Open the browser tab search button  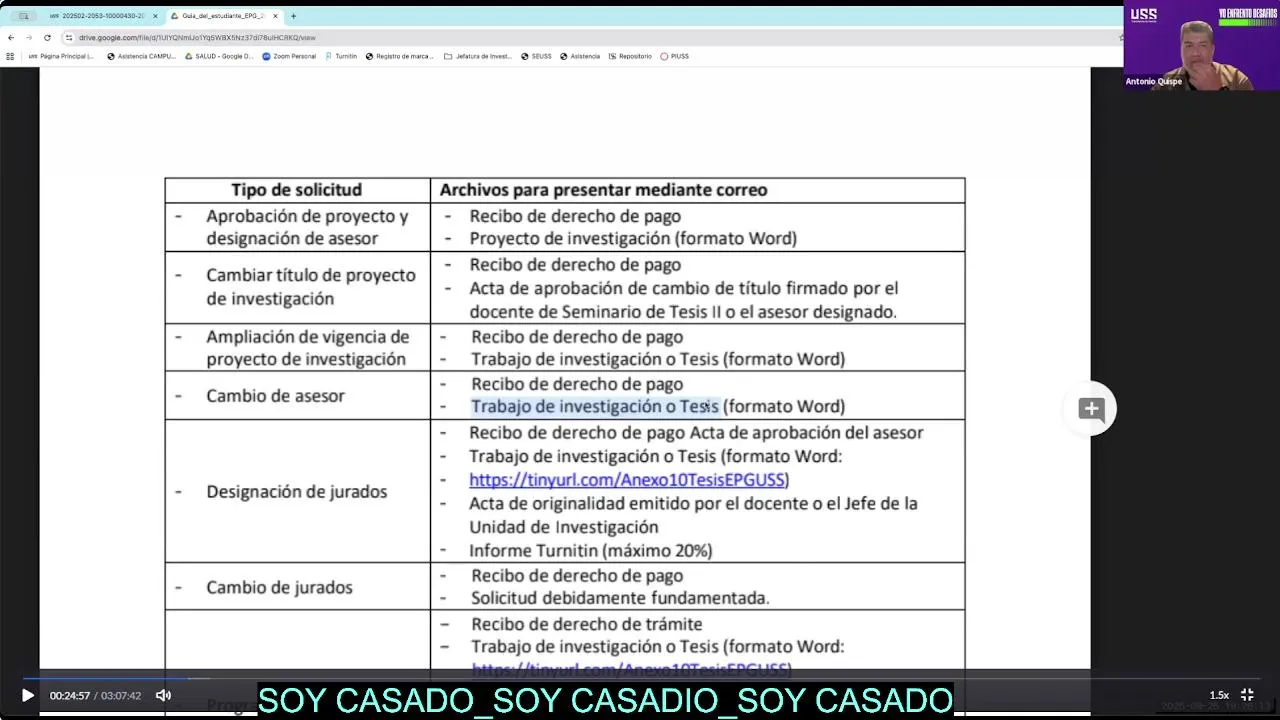pos(23,16)
